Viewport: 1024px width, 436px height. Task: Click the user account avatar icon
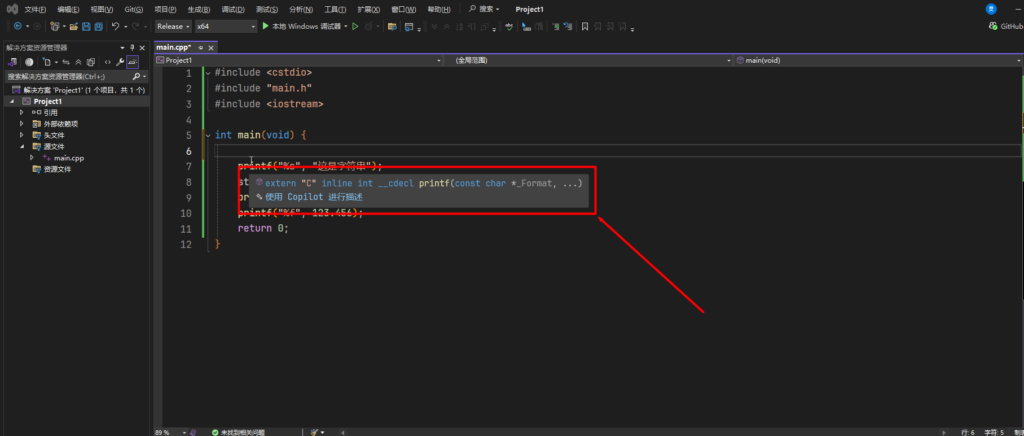tap(991, 8)
